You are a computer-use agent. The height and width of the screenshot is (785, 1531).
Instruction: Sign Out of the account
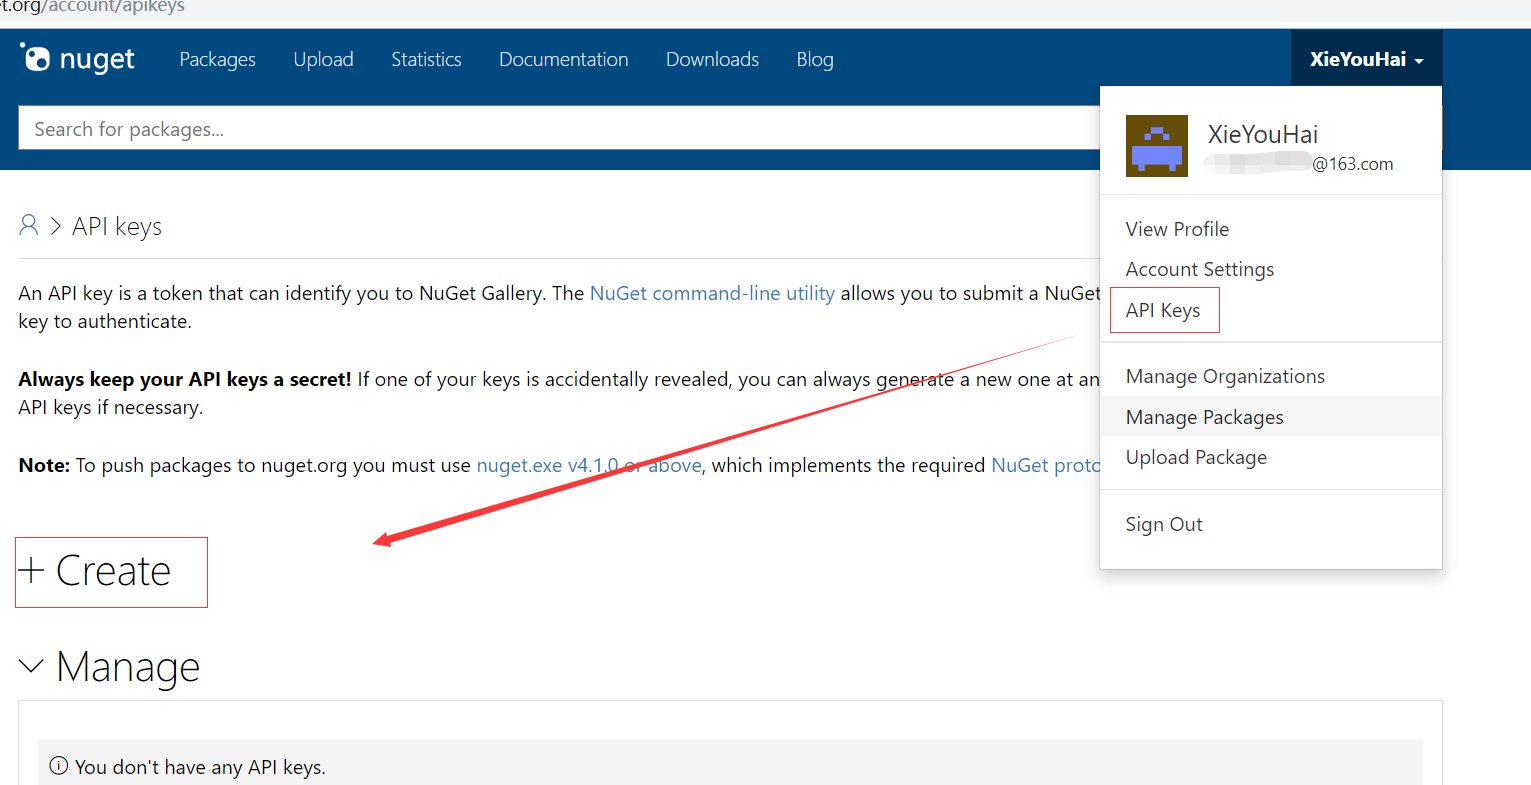tap(1164, 524)
